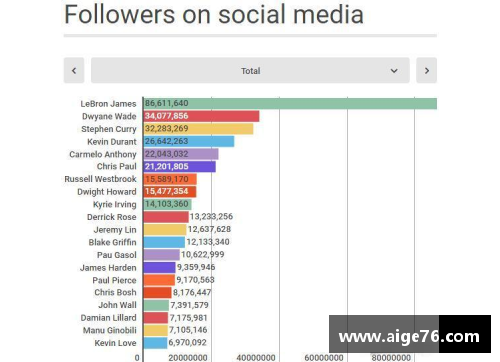500x362 pixels.
Task: Click the 10,622,999 value next to Pau Gasol
Action: point(203,255)
